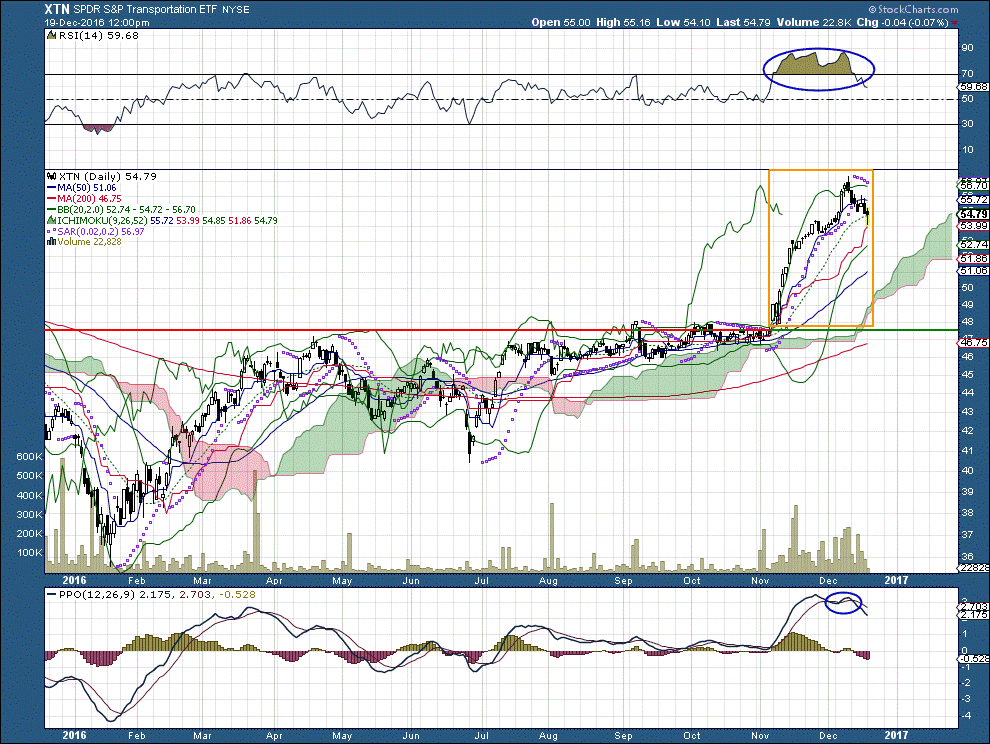Click the 30 level on RSI axis
This screenshot has width=990, height=744.
967,124
